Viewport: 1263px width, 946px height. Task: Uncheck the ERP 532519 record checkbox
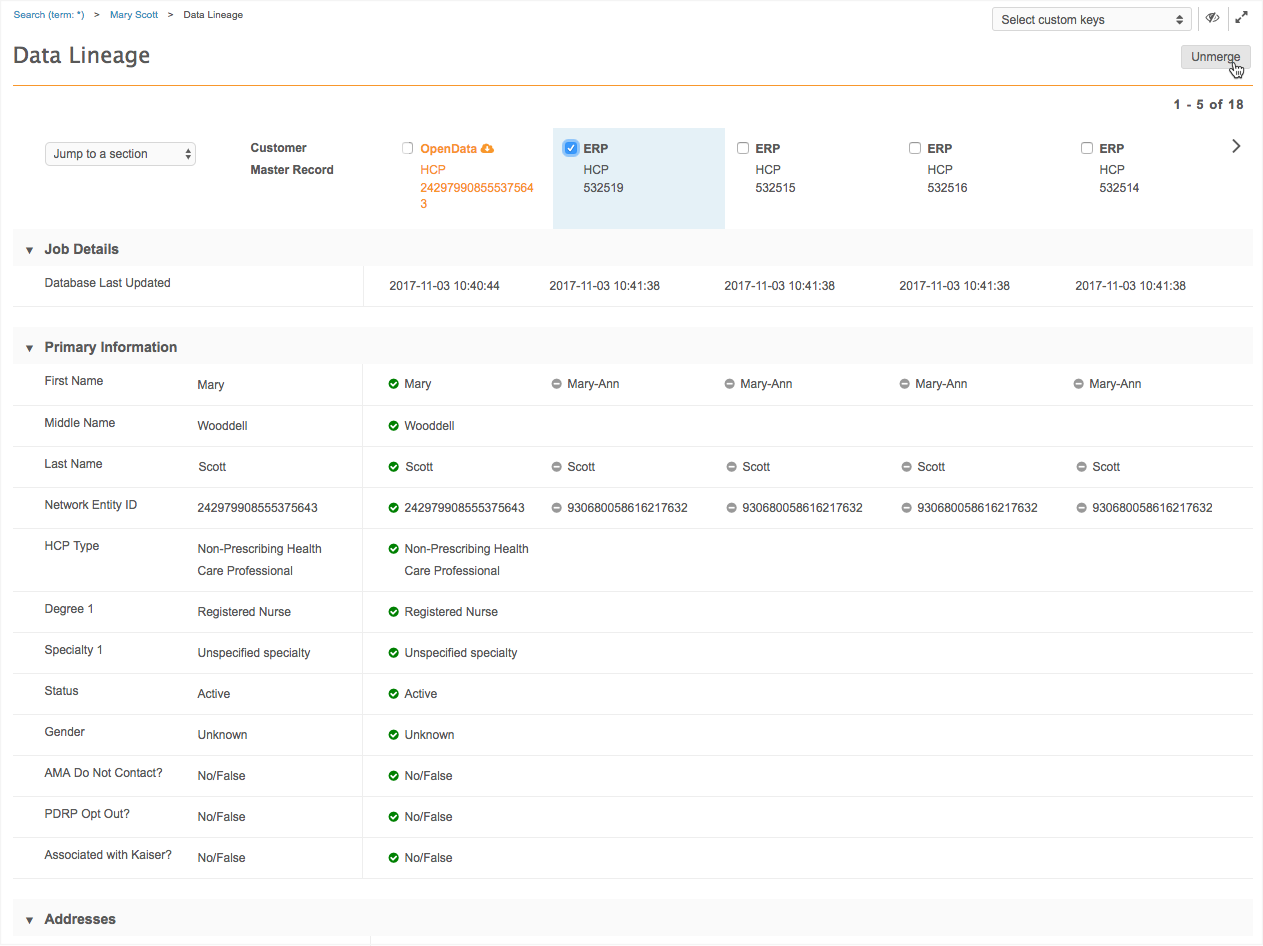click(571, 148)
